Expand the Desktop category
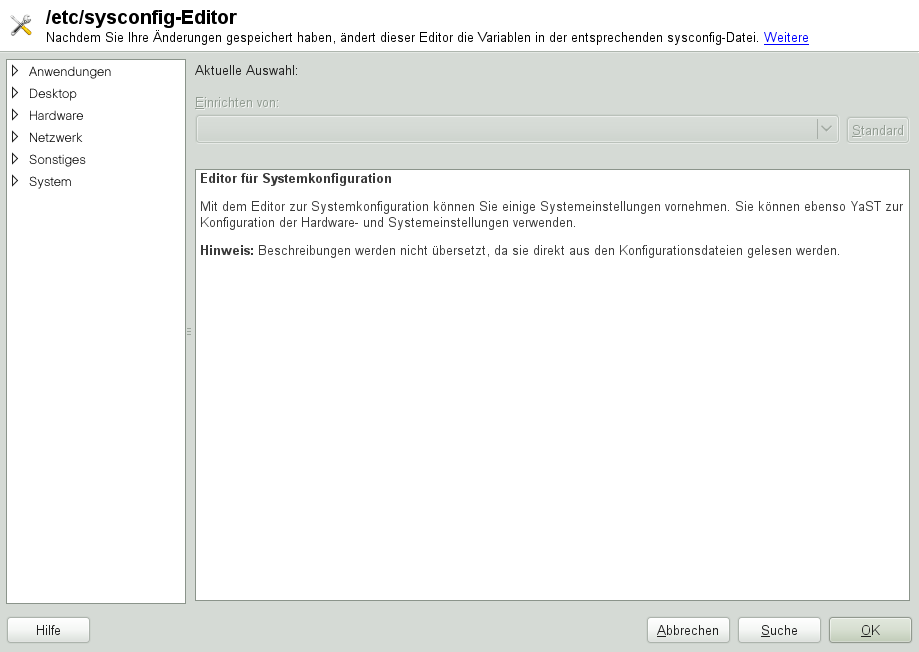This screenshot has width=919, height=652. (x=14, y=93)
